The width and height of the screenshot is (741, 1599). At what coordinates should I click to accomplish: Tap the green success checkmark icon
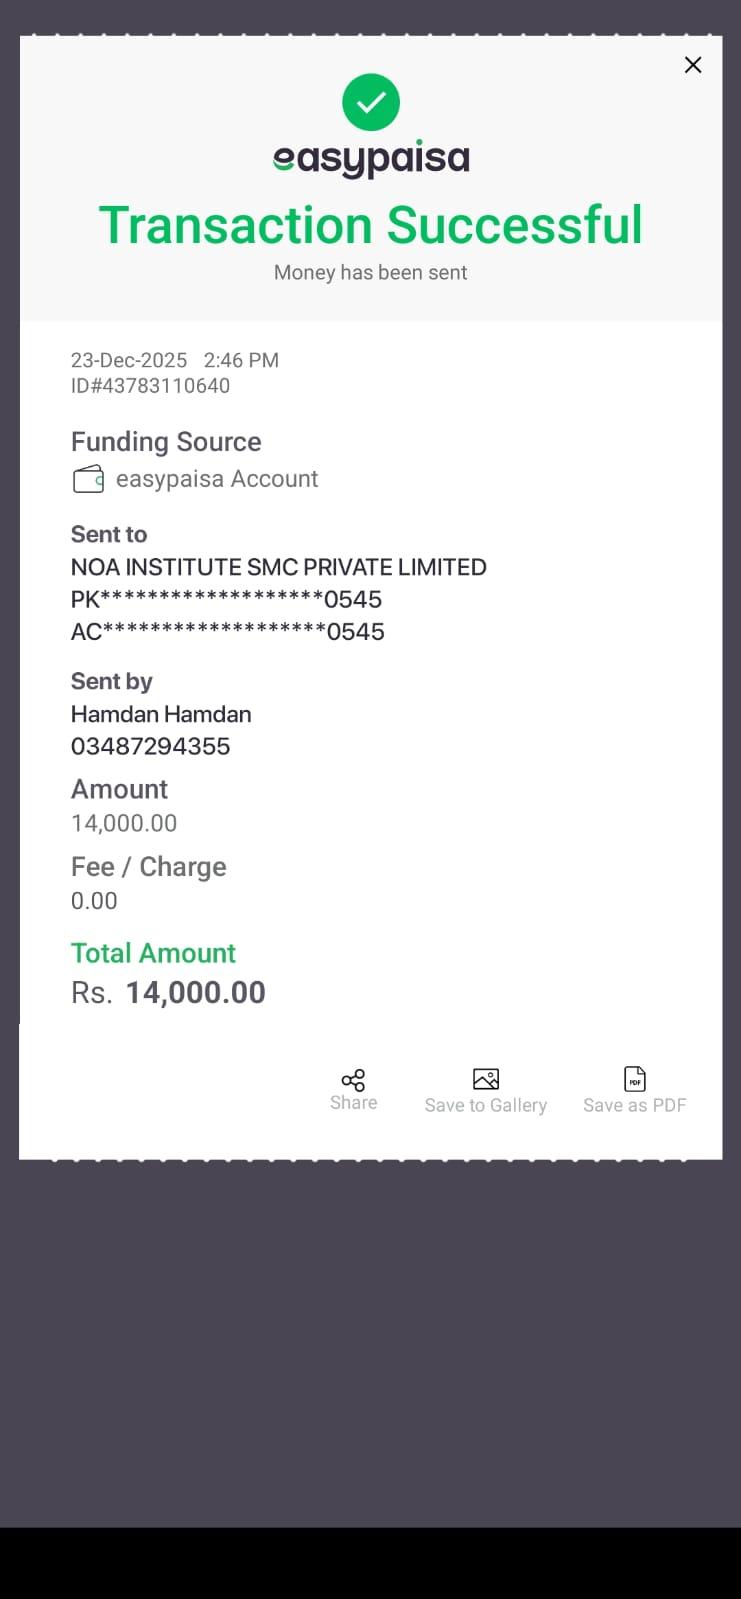point(371,102)
